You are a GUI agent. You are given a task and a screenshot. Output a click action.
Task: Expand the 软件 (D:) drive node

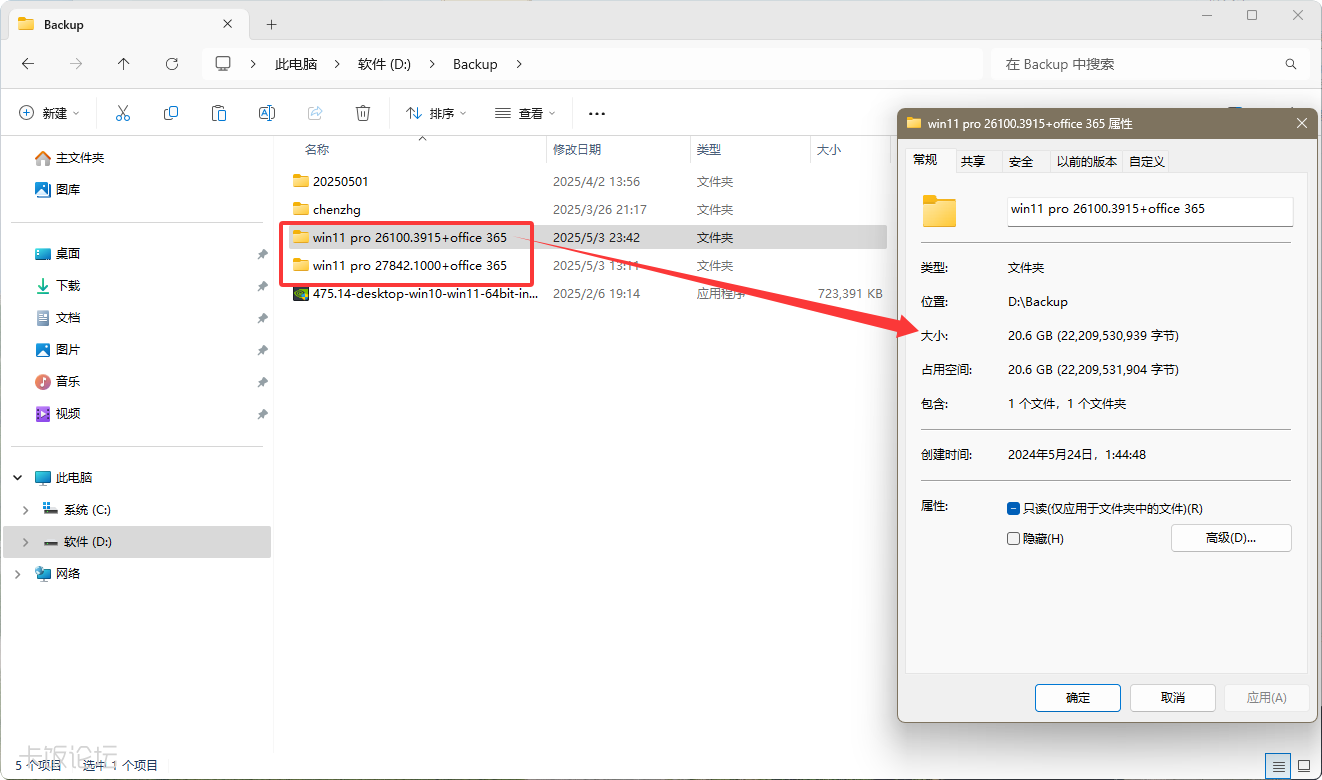(x=25, y=542)
